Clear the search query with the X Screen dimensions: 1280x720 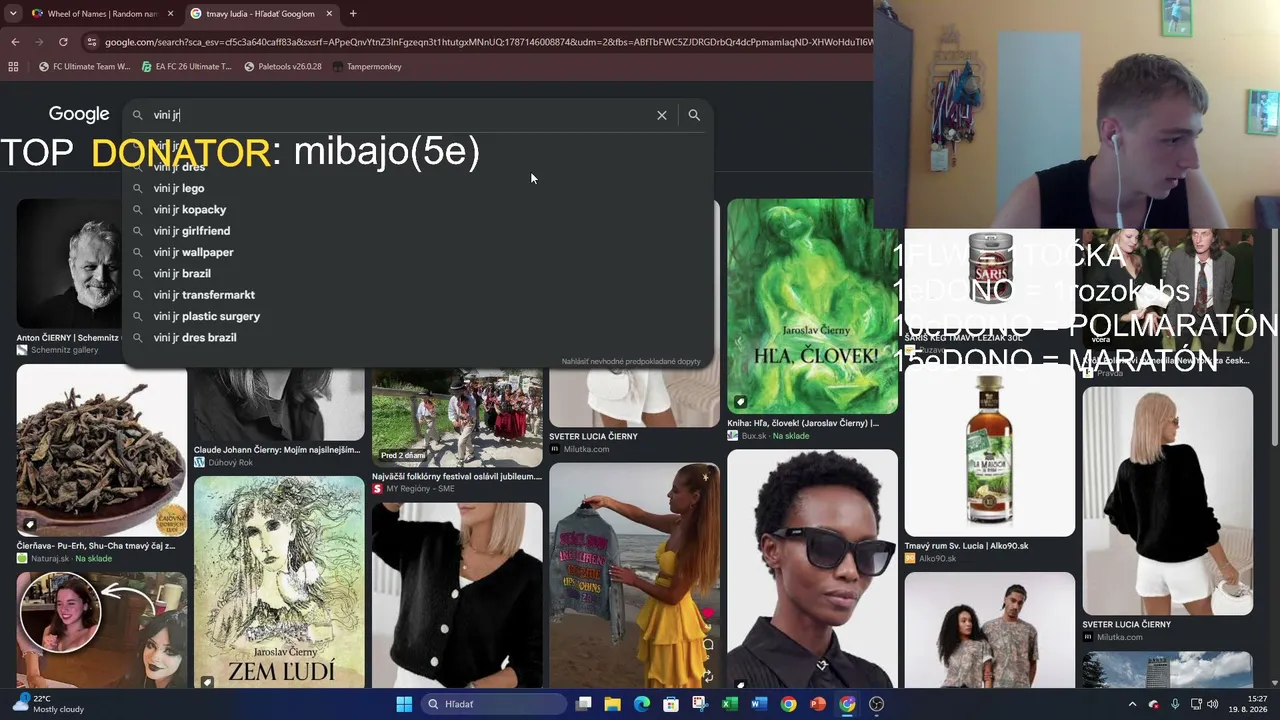tap(662, 115)
